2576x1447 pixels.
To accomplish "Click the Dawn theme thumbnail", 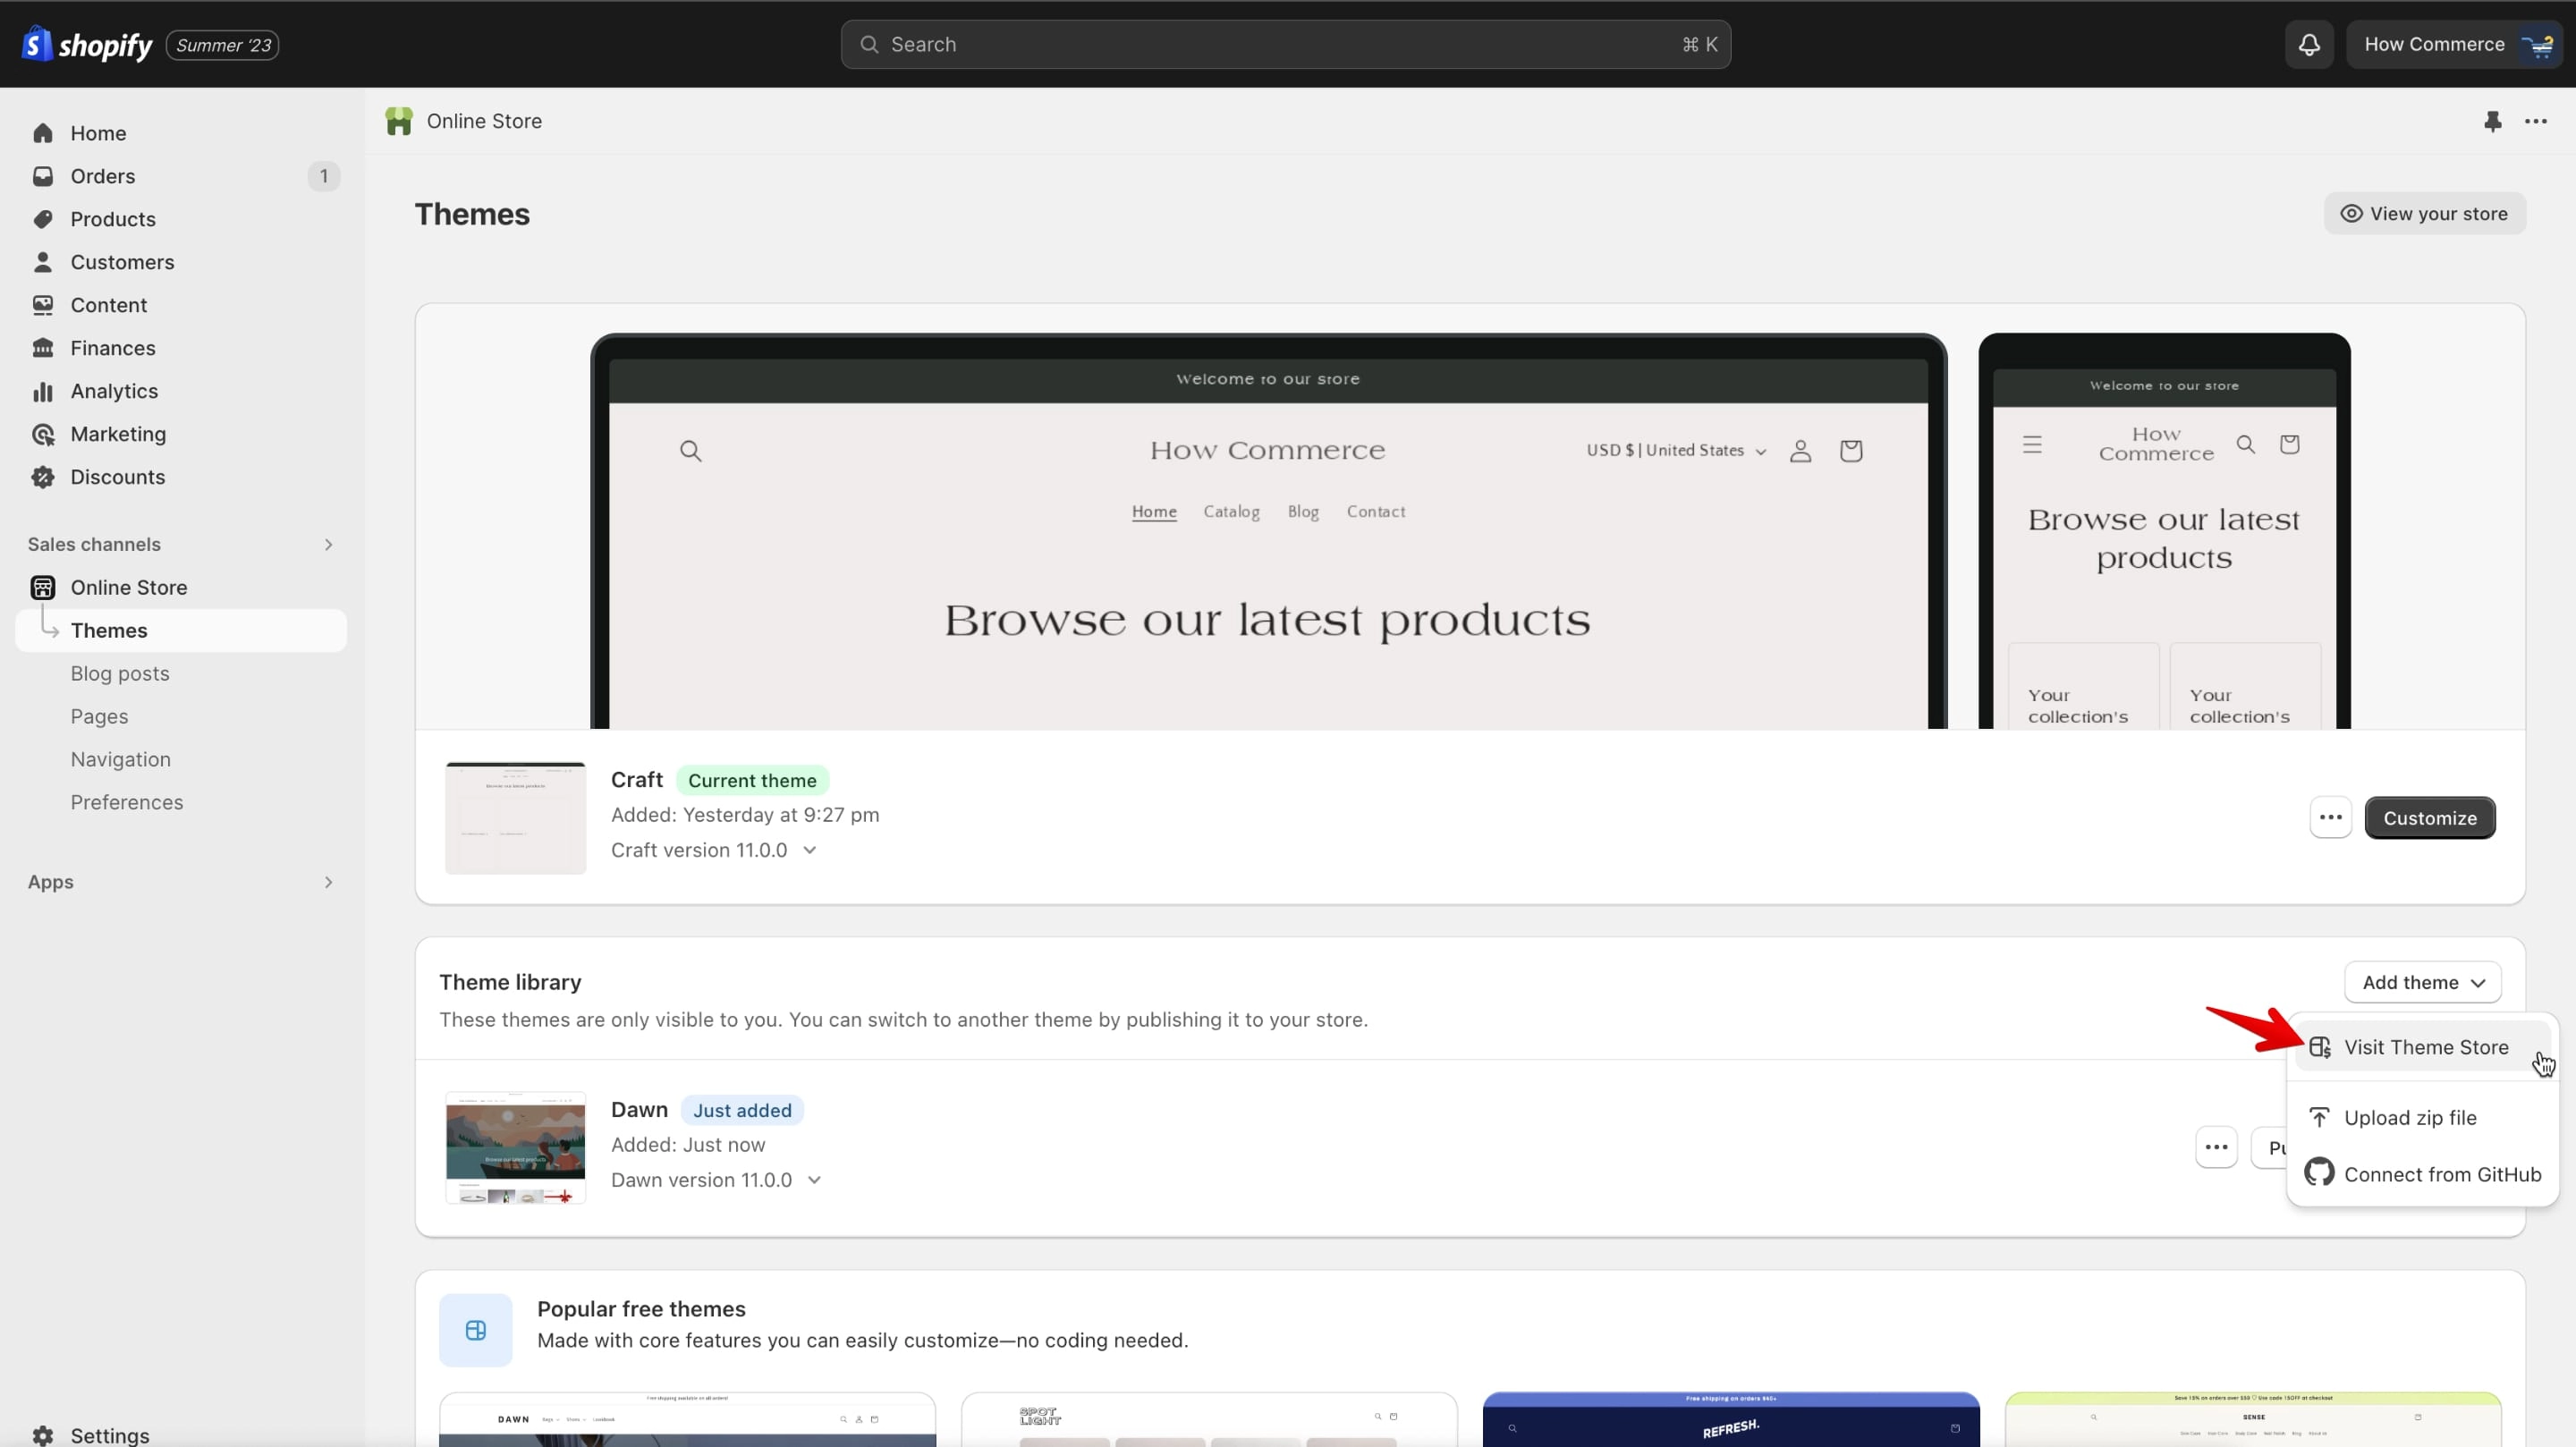I will point(515,1147).
